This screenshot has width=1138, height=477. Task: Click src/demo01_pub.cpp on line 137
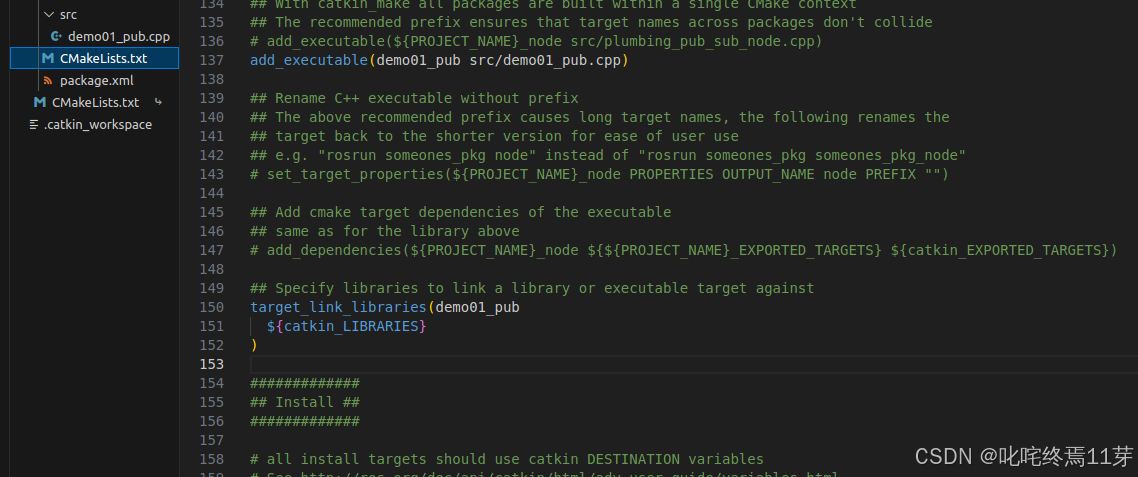[545, 60]
